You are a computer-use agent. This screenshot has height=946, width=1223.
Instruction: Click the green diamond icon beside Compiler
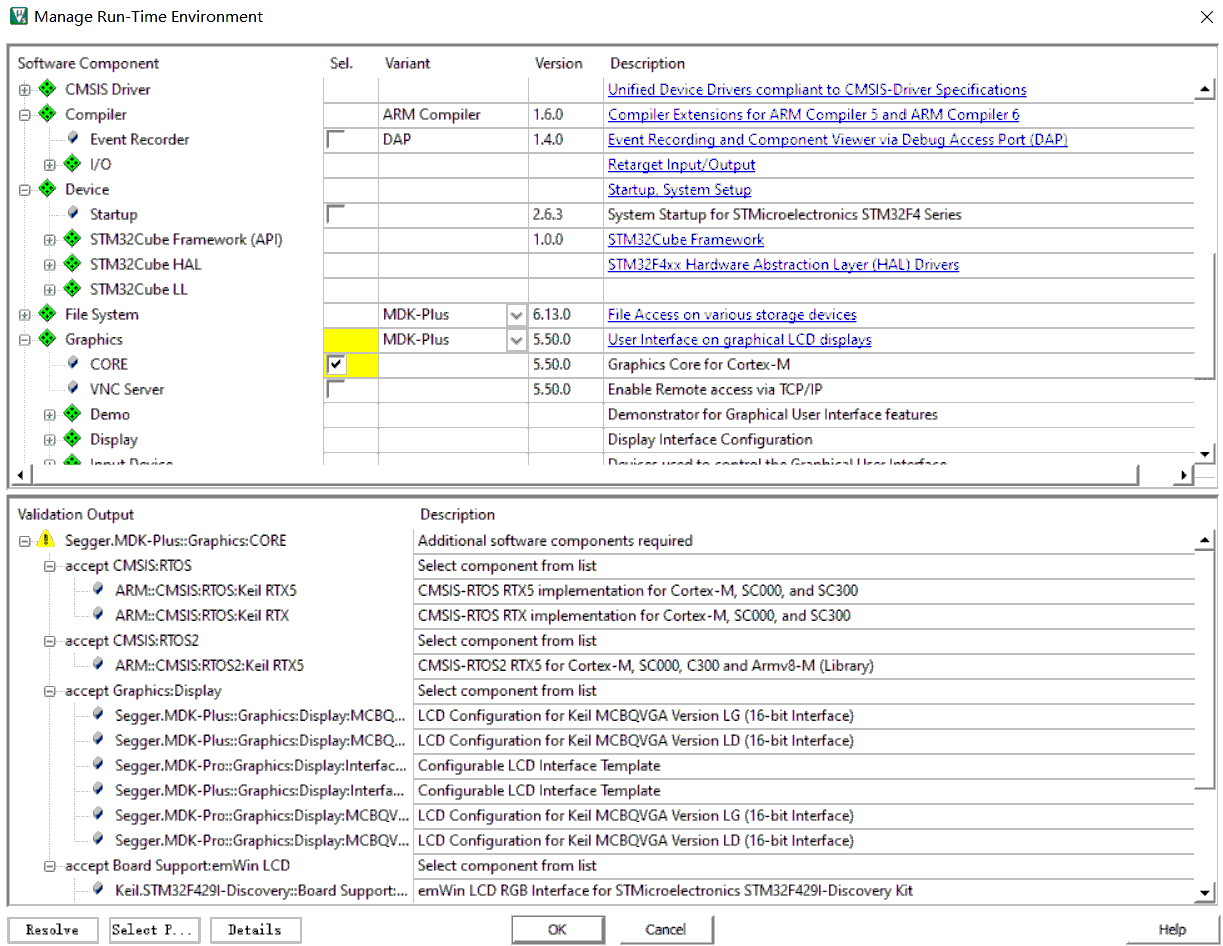[x=46, y=114]
